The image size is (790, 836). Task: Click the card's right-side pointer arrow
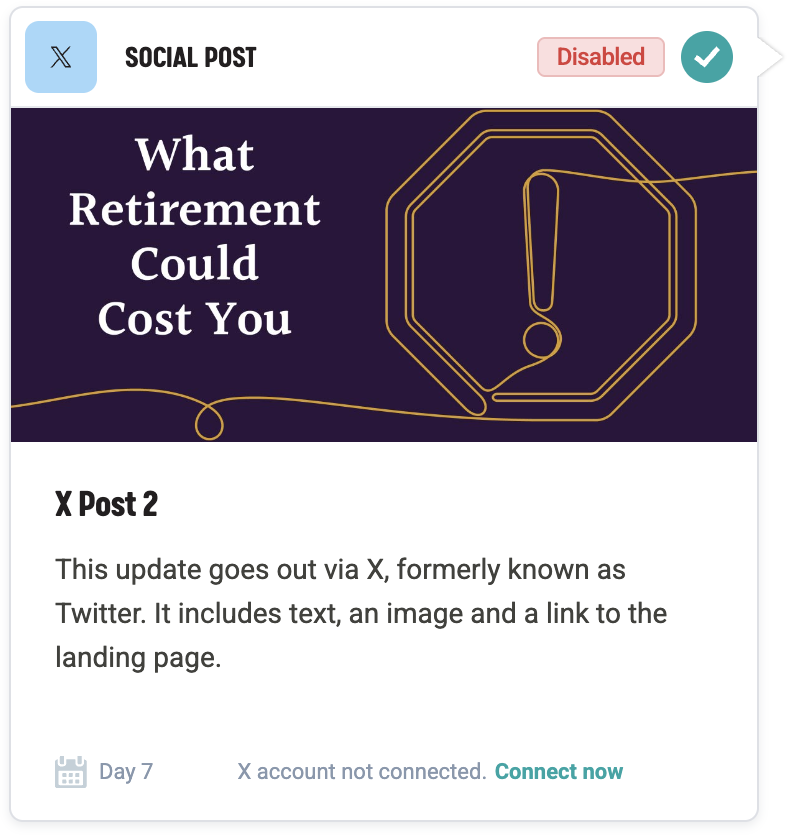[x=769, y=57]
